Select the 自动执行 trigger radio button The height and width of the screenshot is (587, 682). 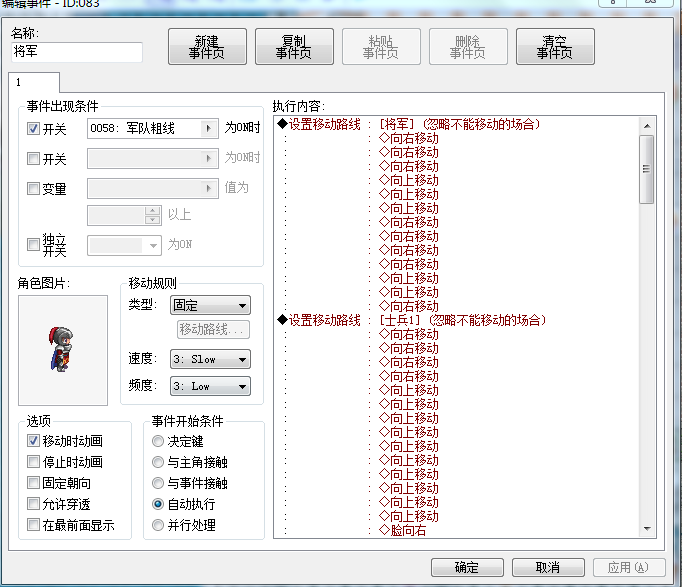158,504
